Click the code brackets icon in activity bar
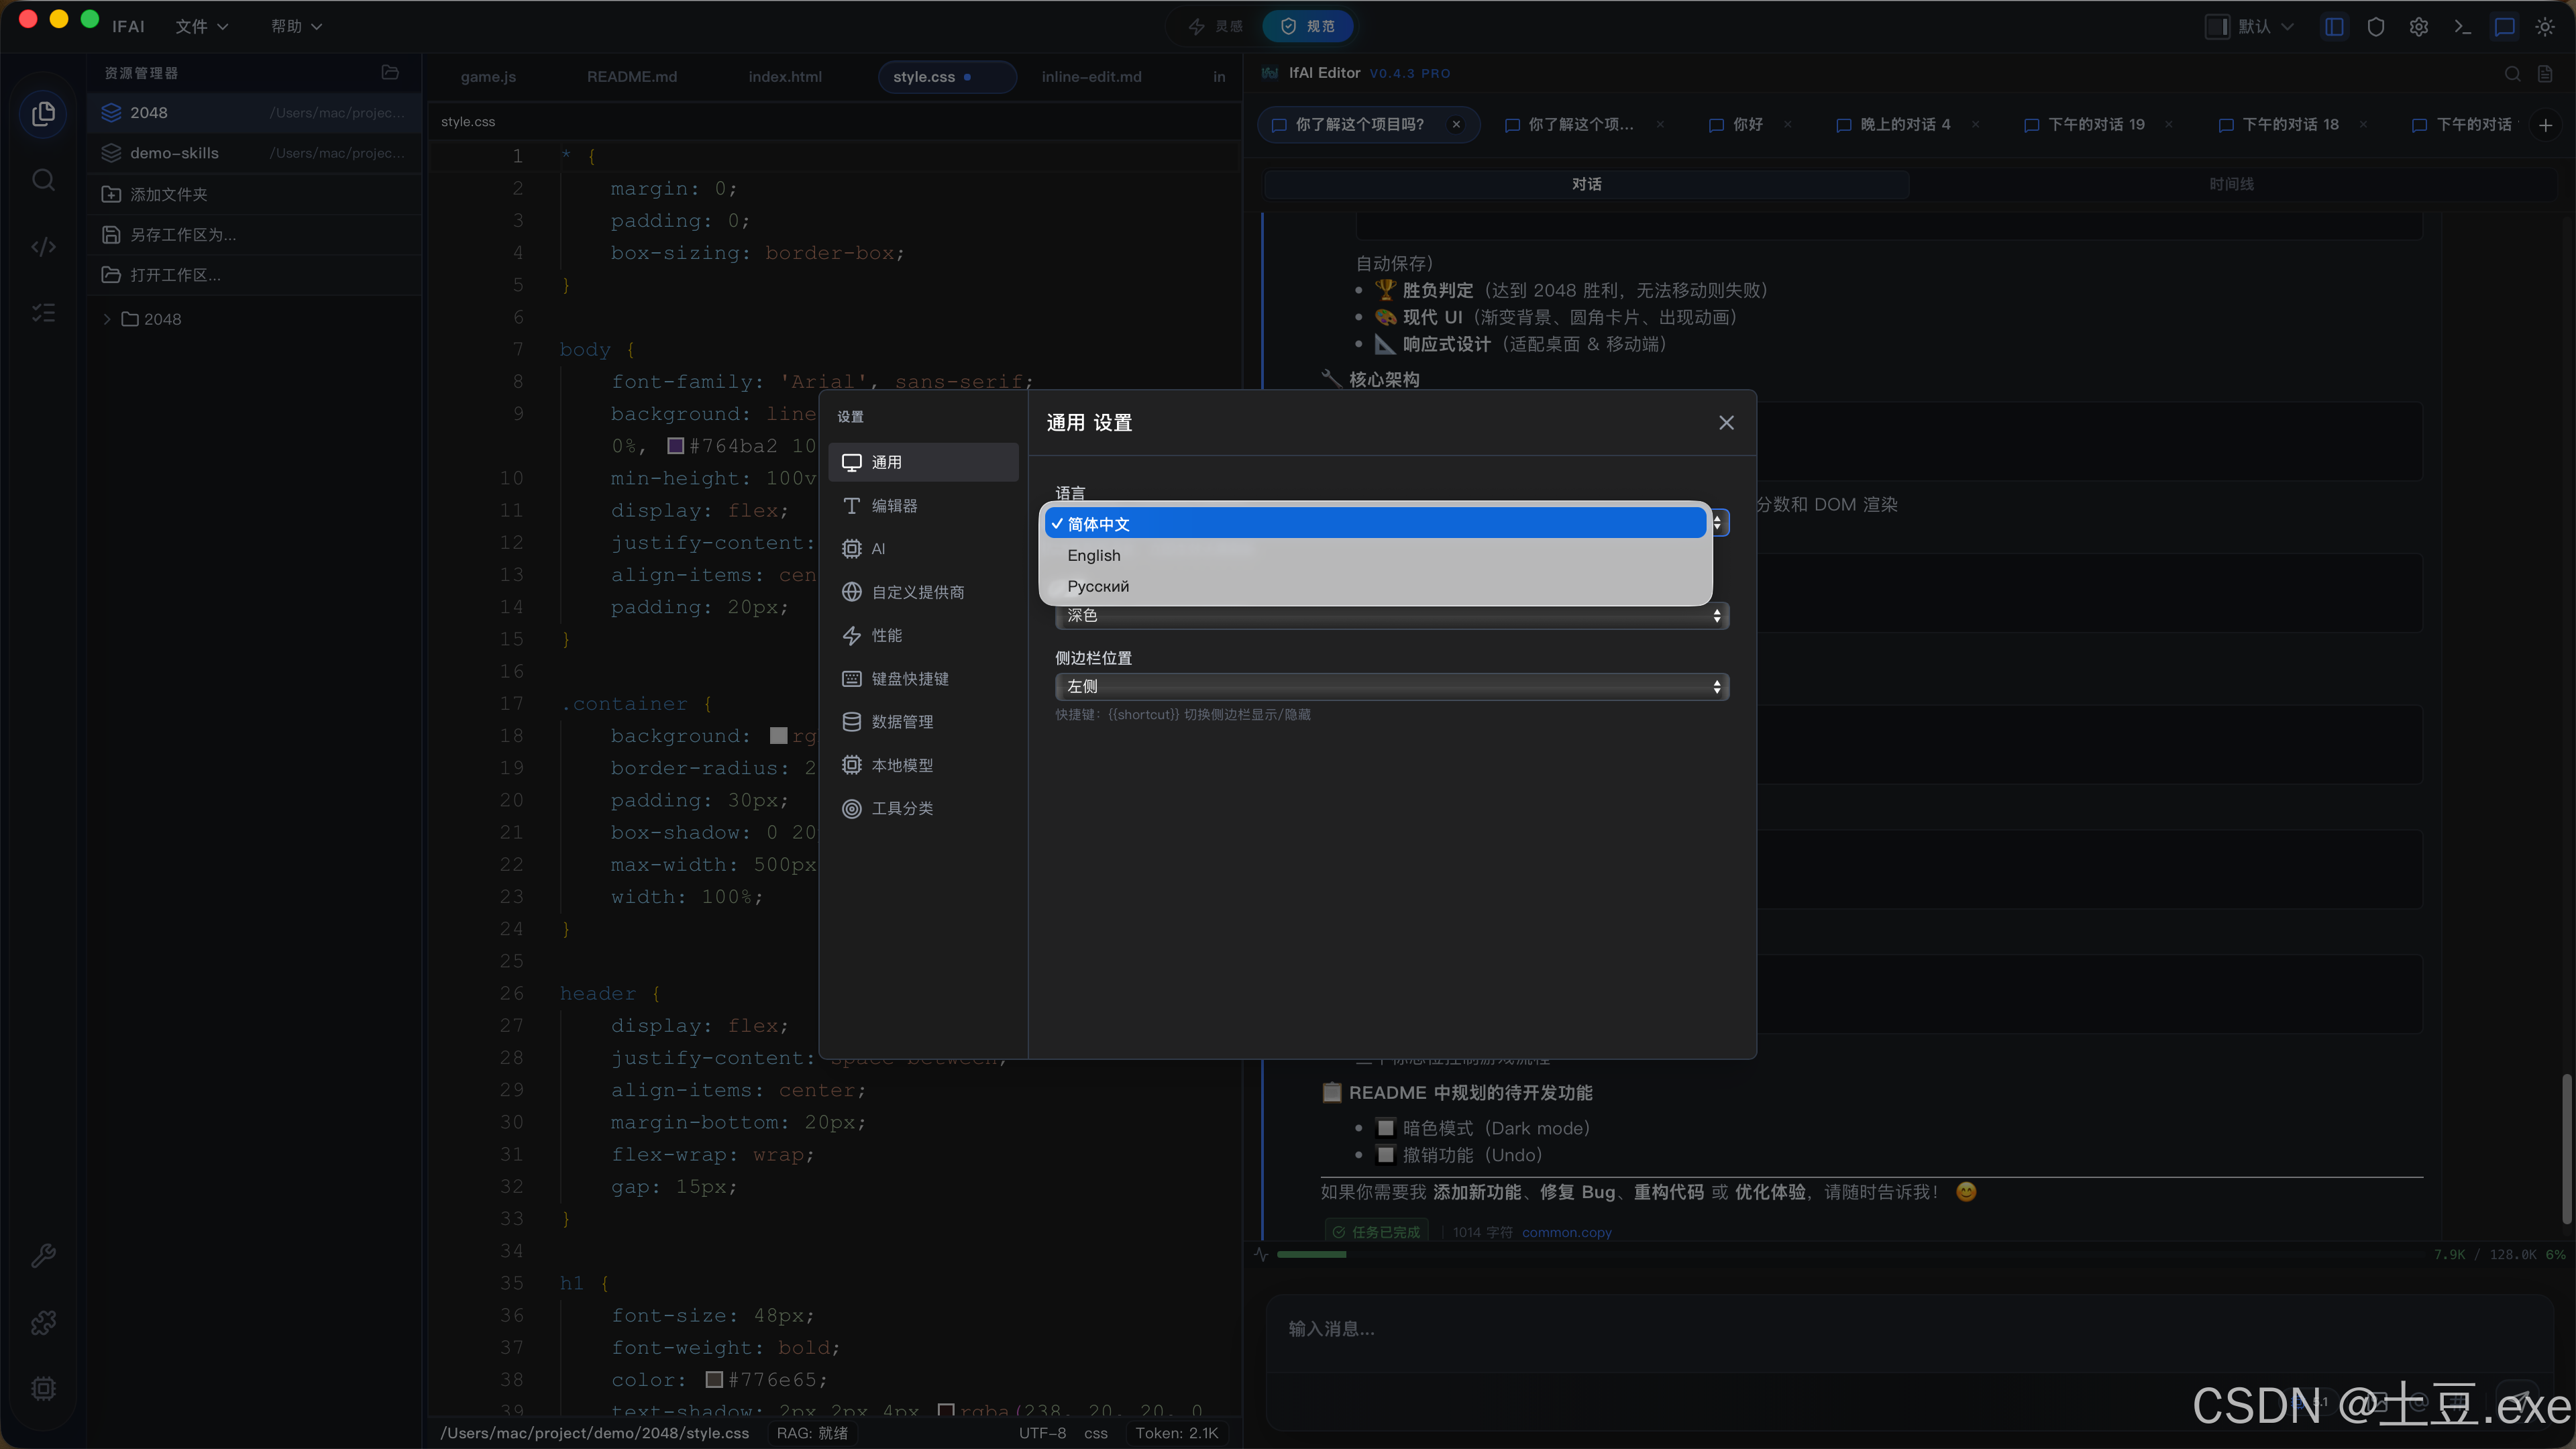 tap(43, 246)
